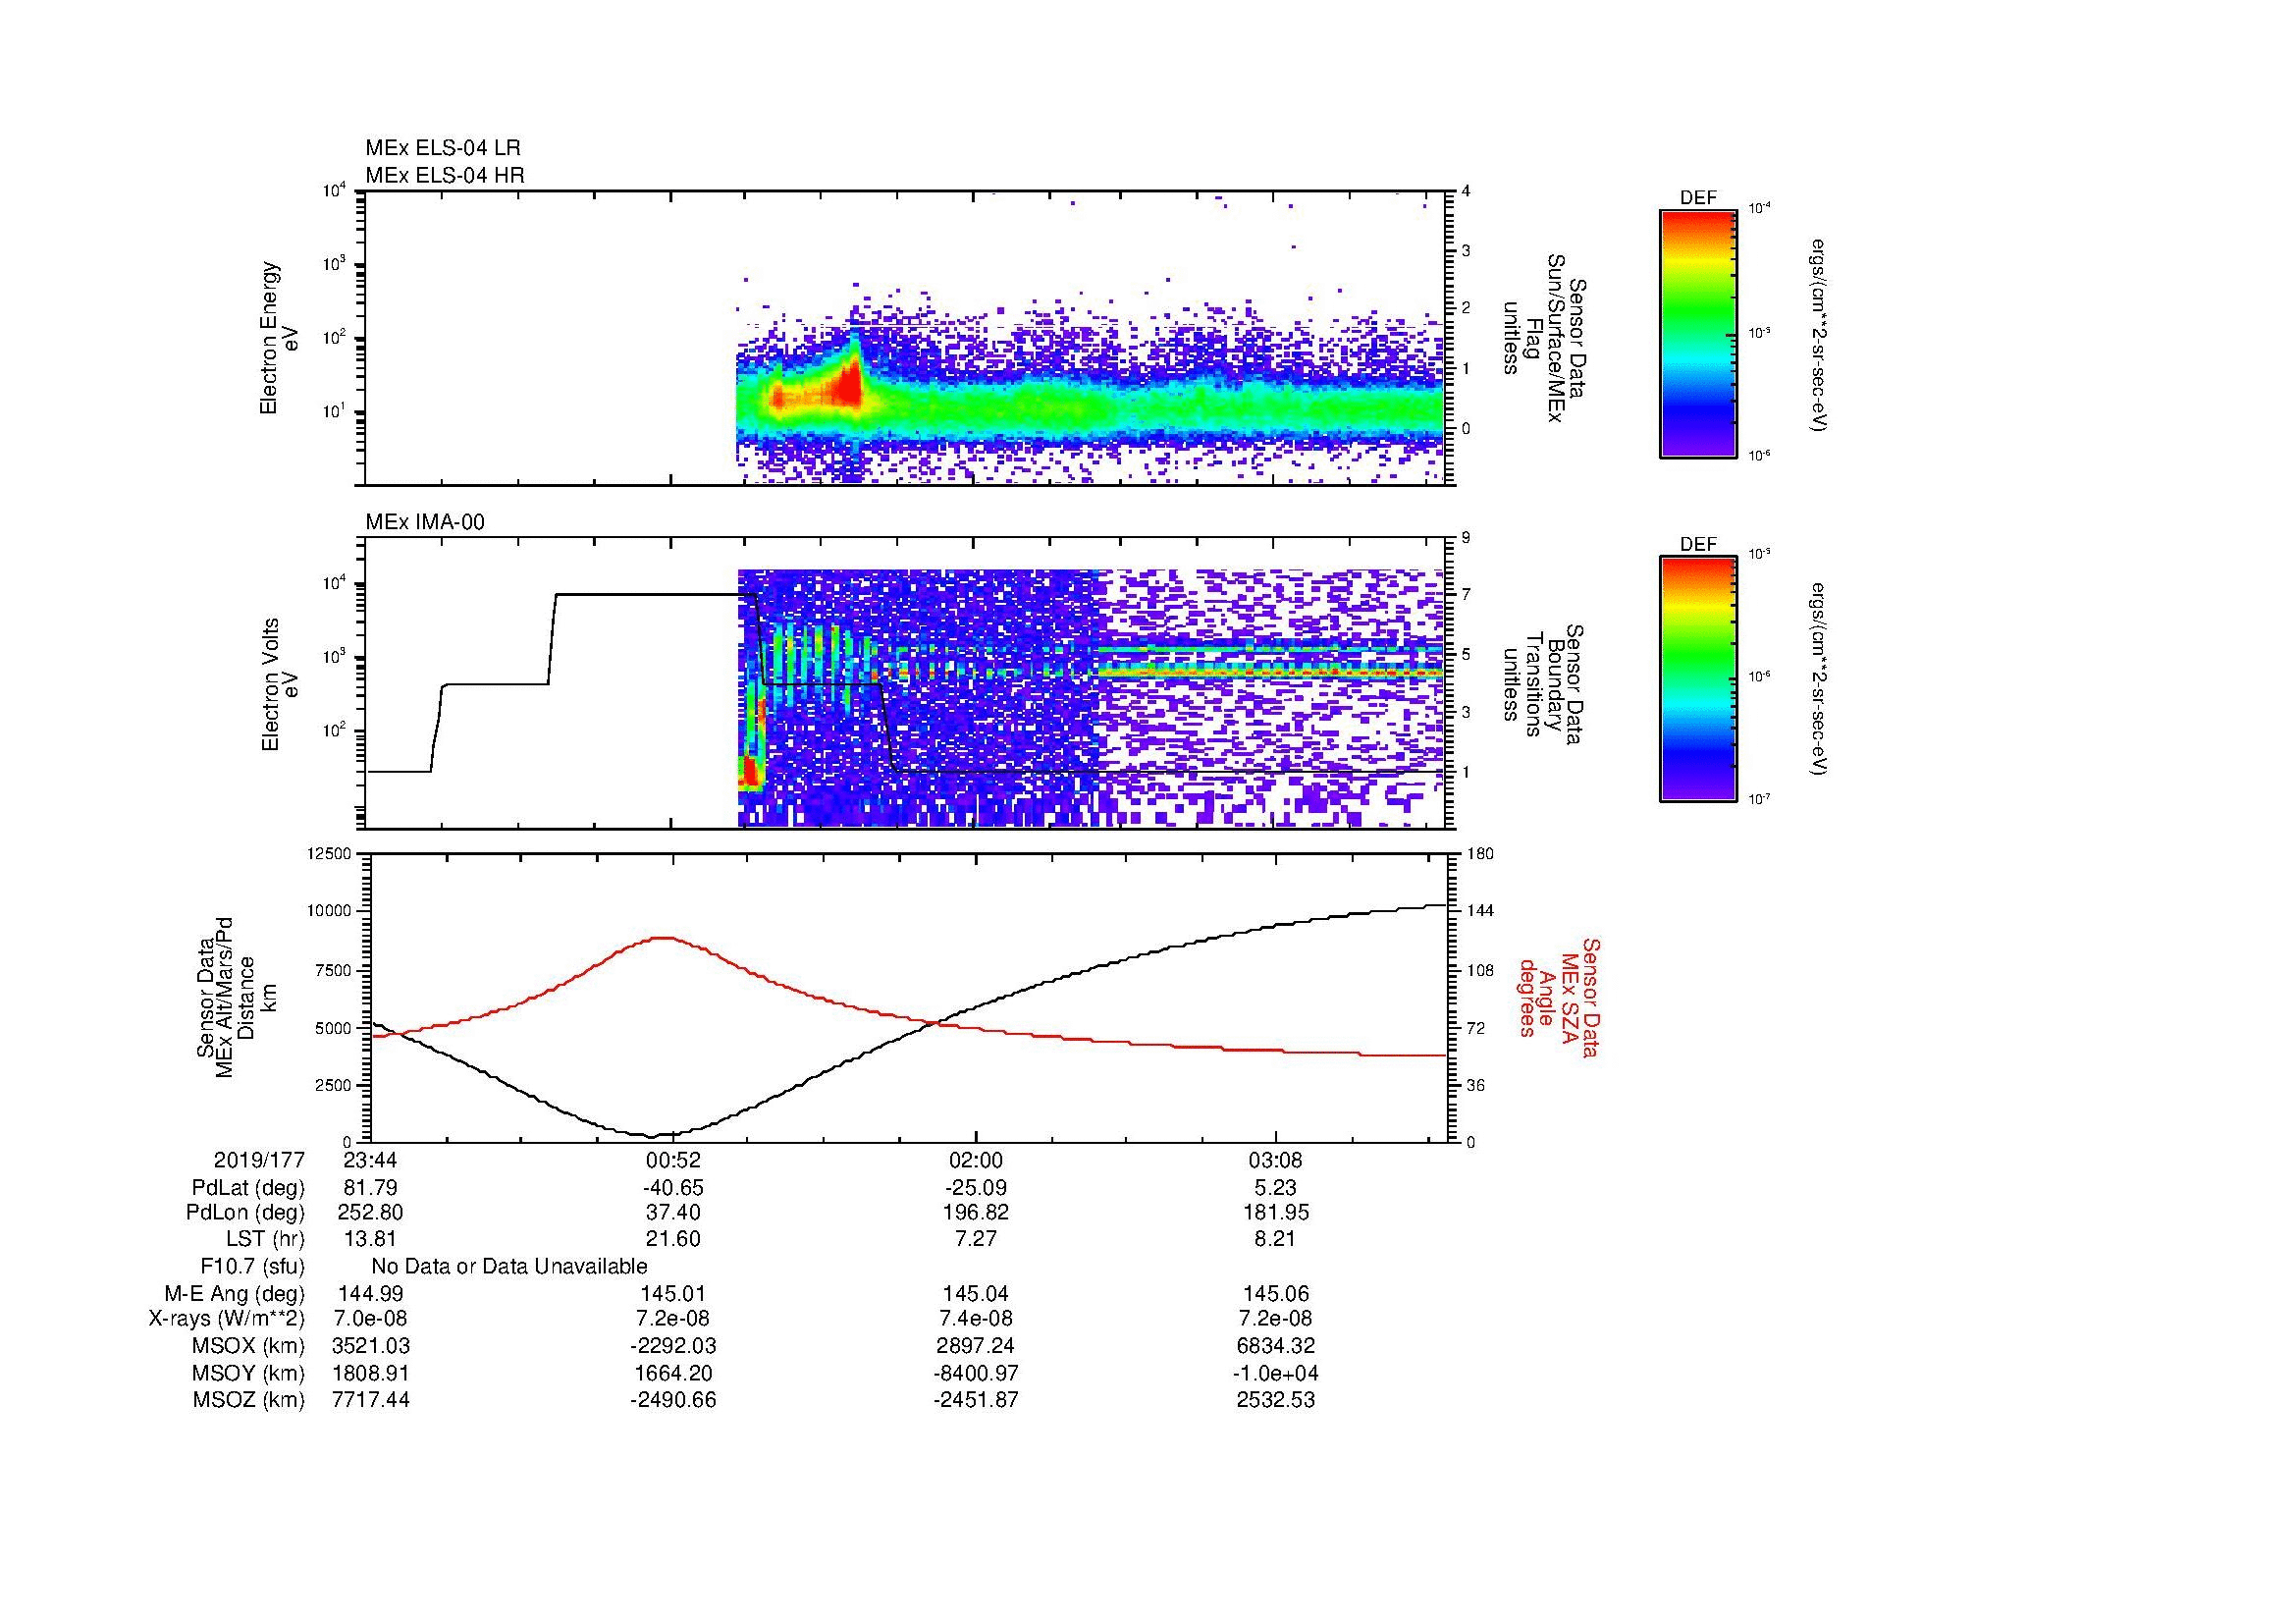Screen dimensions: 2296x1623
Task: Click the '180' SZA axis tick
Action: point(1481,853)
